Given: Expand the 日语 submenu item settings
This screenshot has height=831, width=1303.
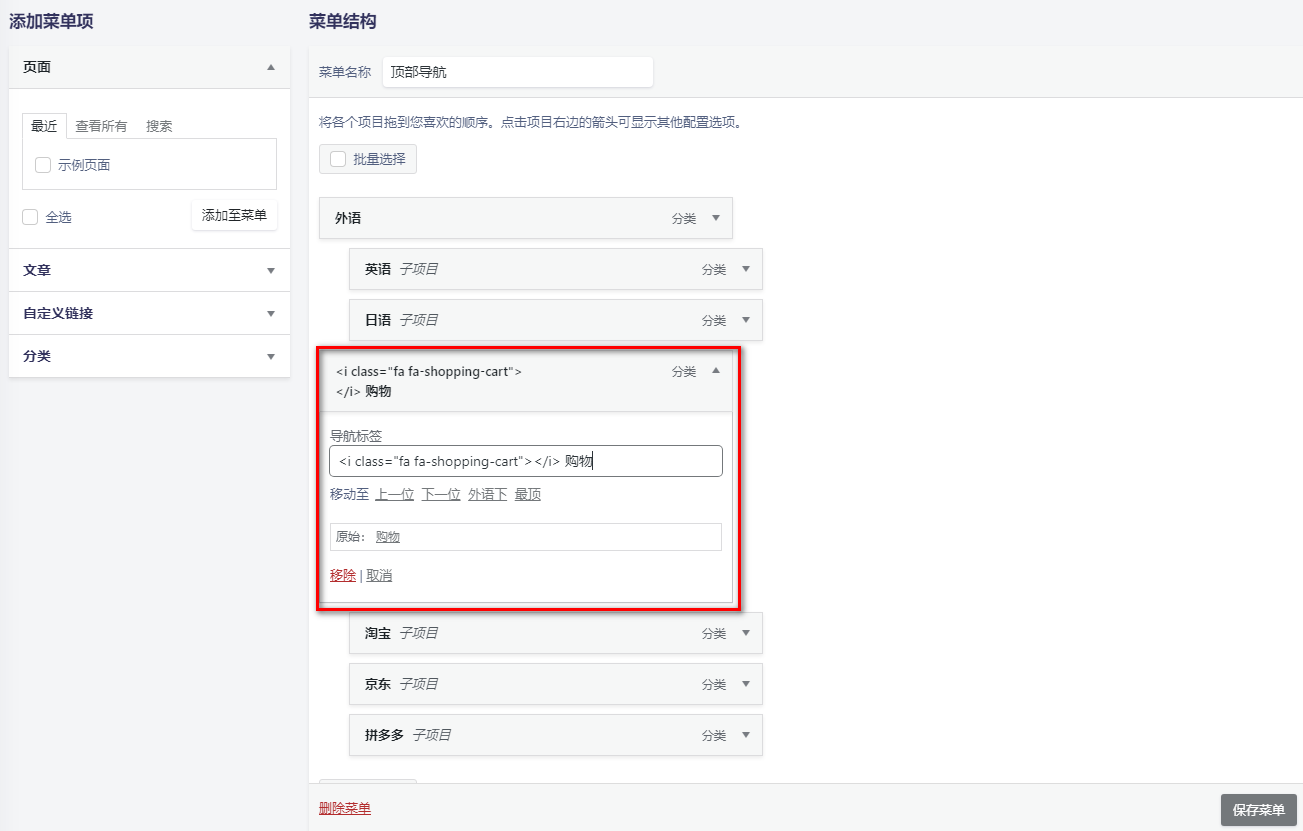Looking at the screenshot, I should (x=745, y=320).
